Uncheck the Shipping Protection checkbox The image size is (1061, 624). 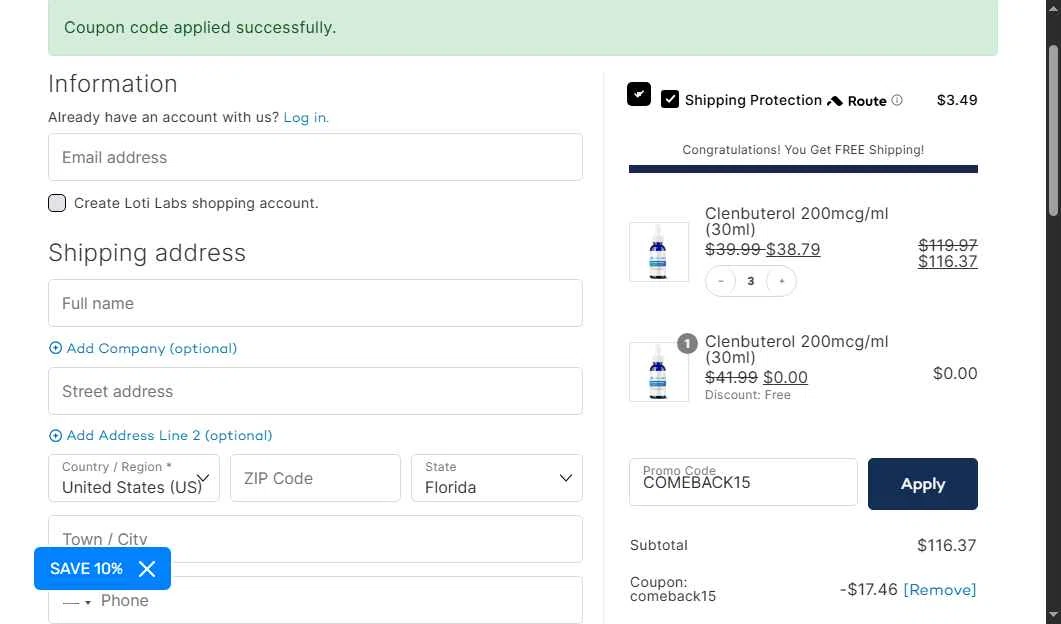click(669, 99)
